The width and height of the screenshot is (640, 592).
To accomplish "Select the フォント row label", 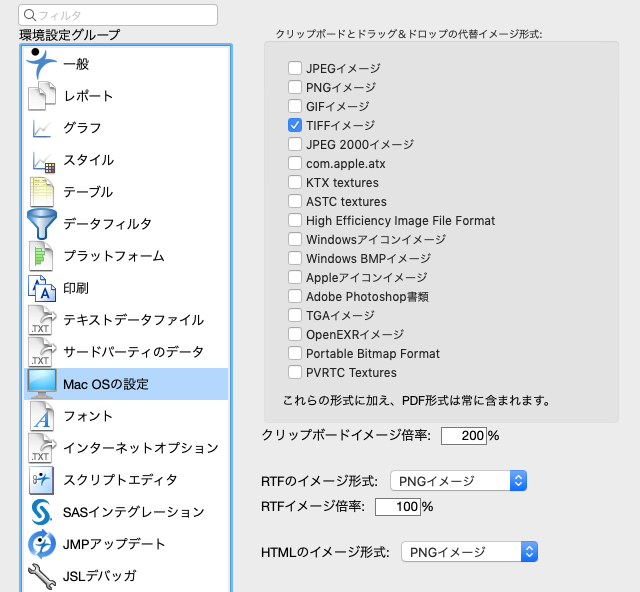I will click(x=88, y=416).
